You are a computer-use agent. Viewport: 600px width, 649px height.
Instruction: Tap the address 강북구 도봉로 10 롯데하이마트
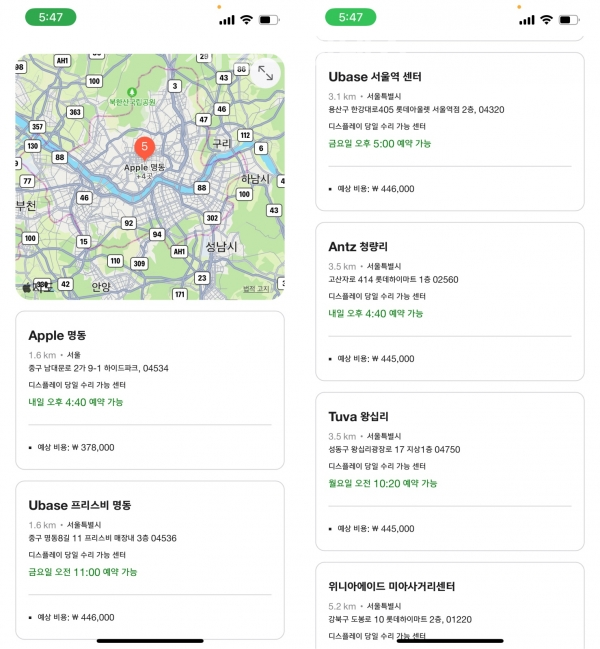point(400,620)
